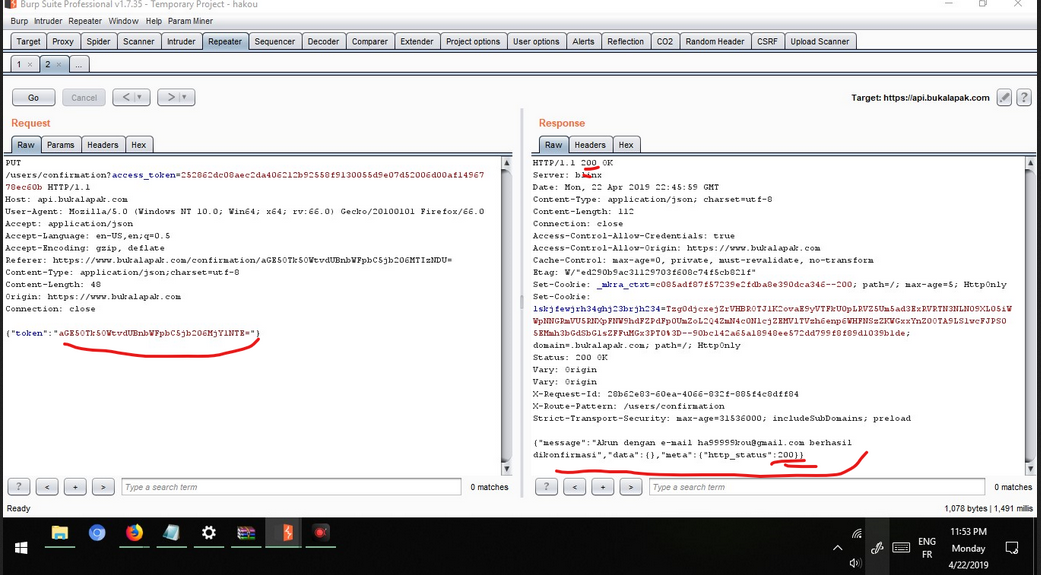Switch to the Decoder tab
The image size is (1041, 575).
tap(323, 41)
